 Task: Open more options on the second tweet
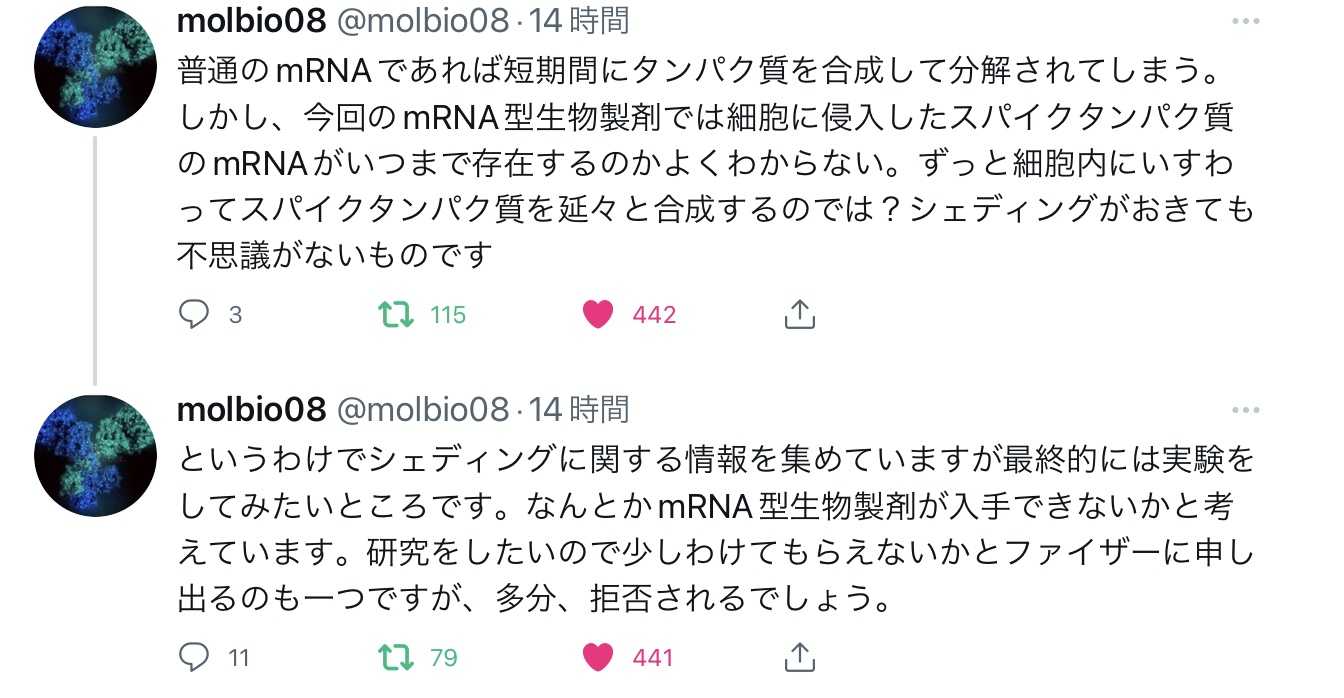tap(1246, 410)
